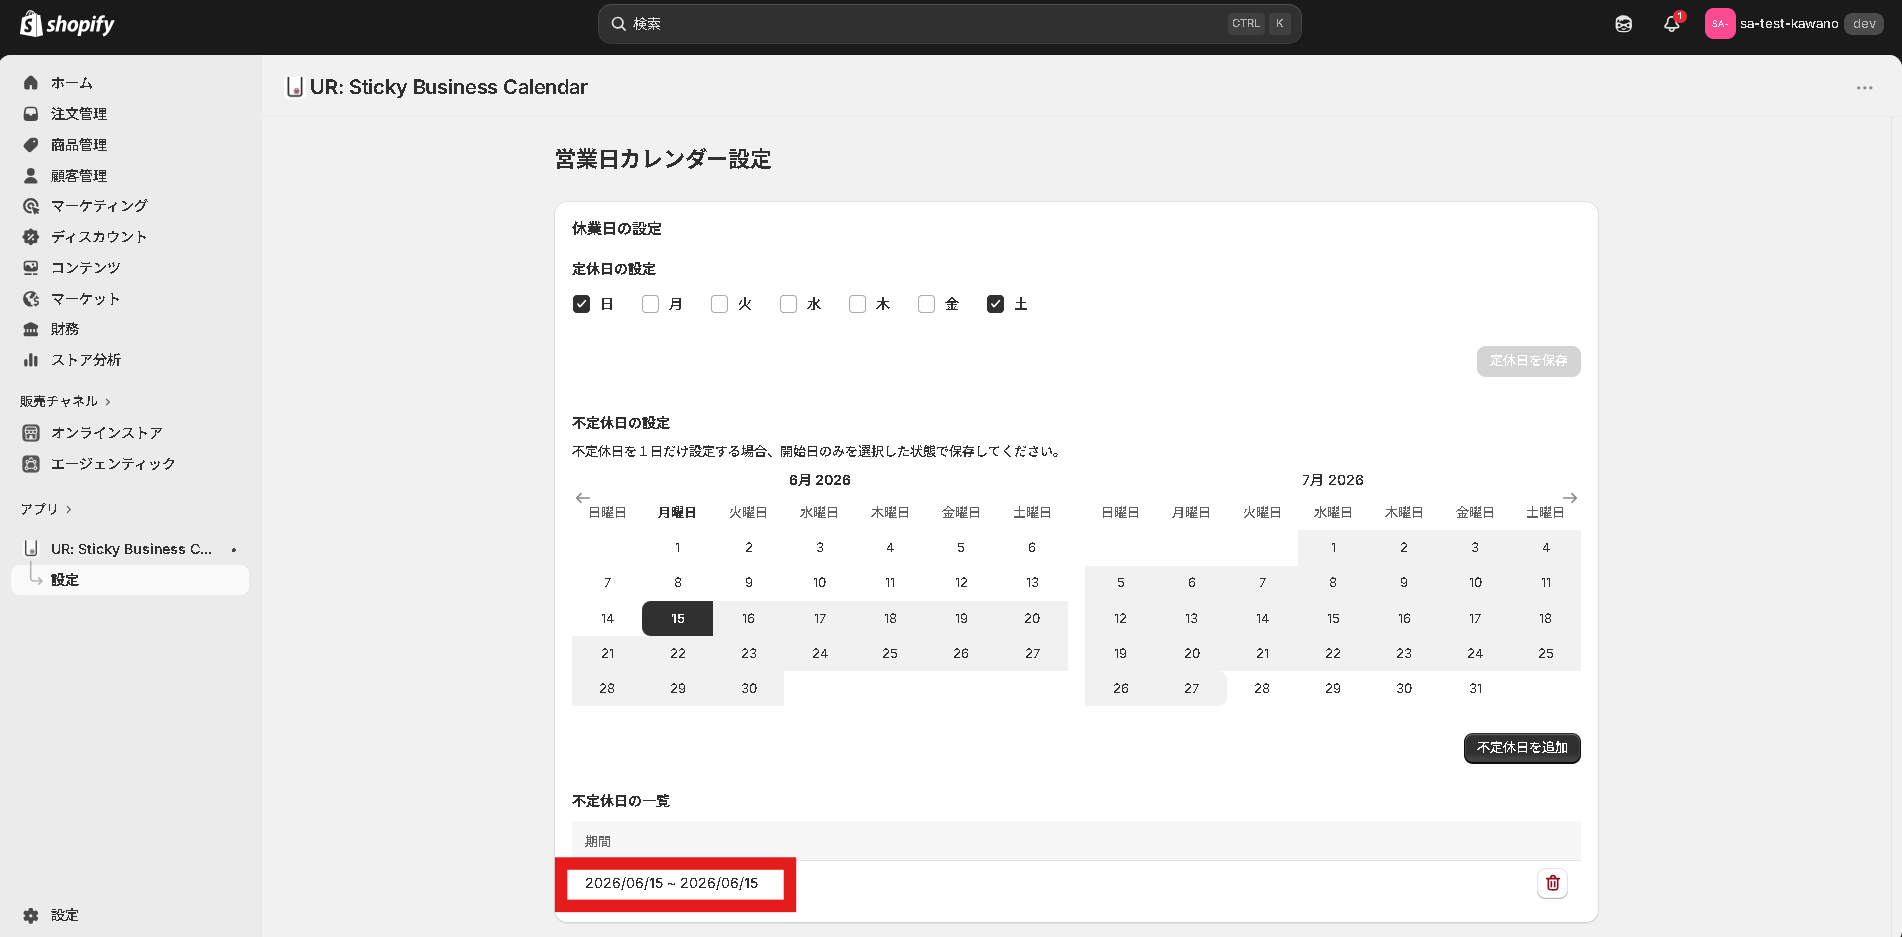Select July 4 in the calendar
The image size is (1902, 937).
pos(1546,548)
